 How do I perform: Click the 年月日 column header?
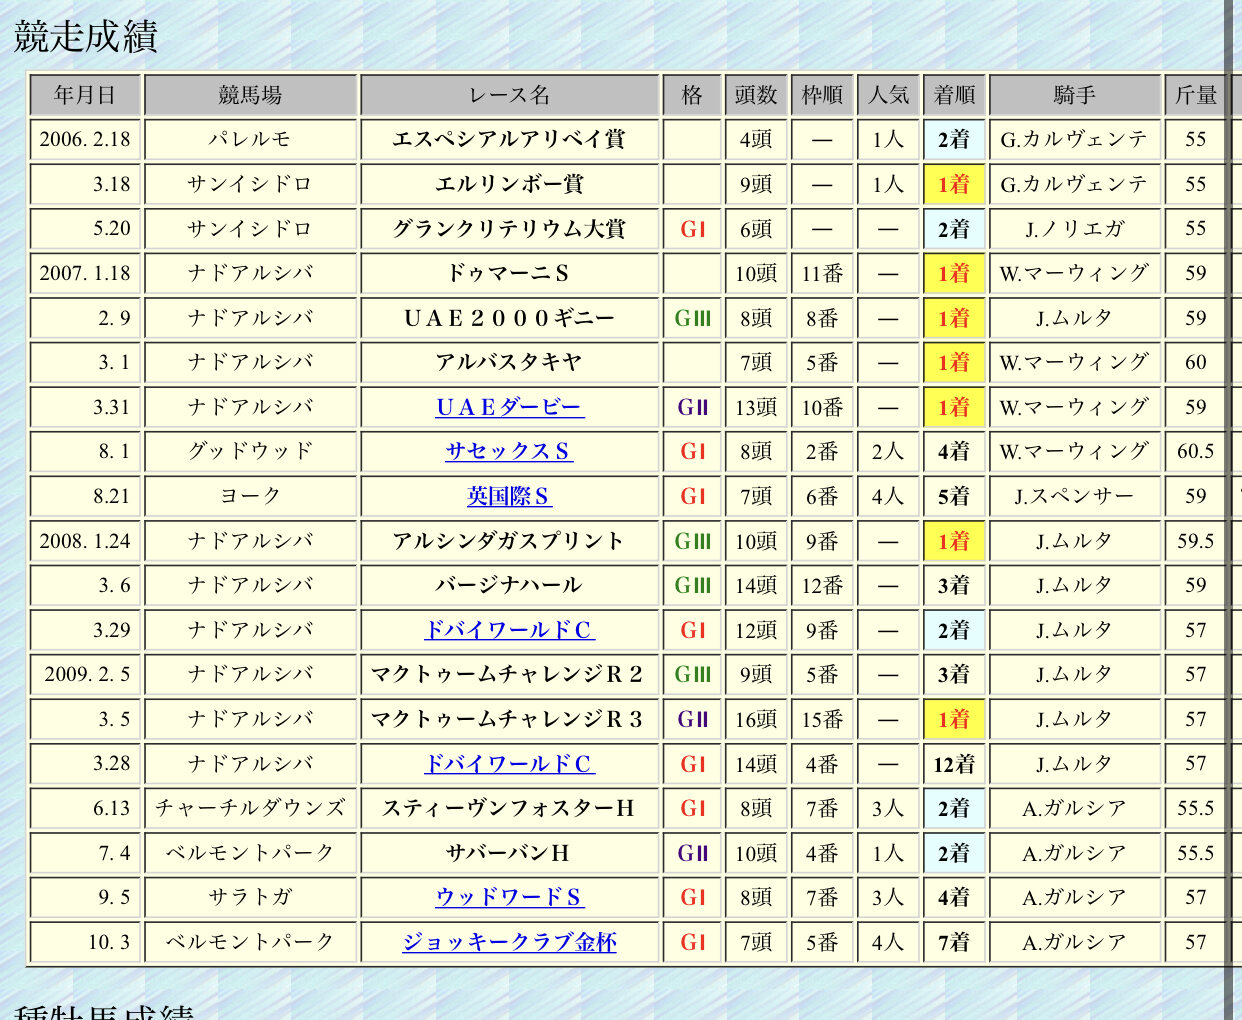[x=85, y=95]
